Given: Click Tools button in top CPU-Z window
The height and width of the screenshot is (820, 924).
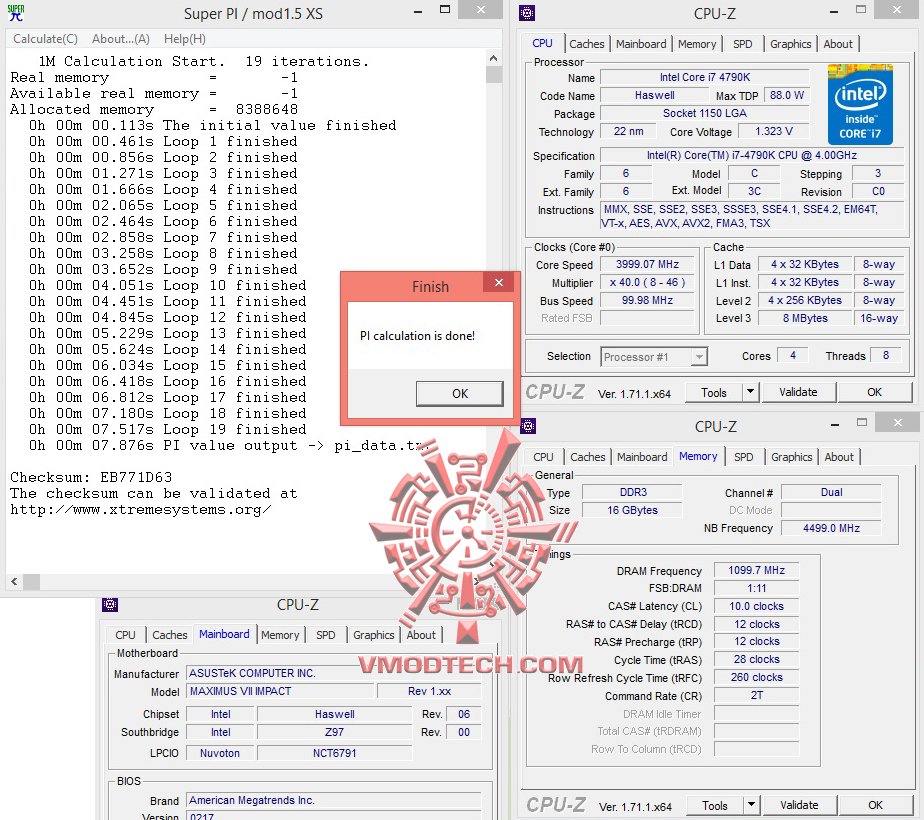Looking at the screenshot, I should click(714, 393).
